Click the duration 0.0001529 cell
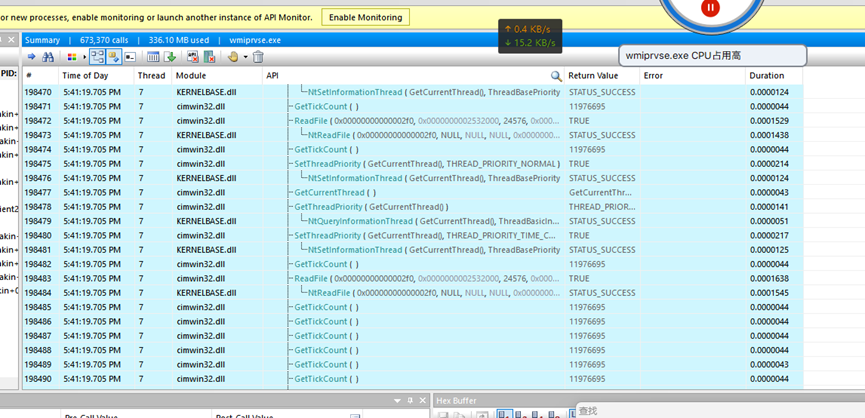Image resolution: width=865 pixels, height=418 pixels. [x=769, y=121]
